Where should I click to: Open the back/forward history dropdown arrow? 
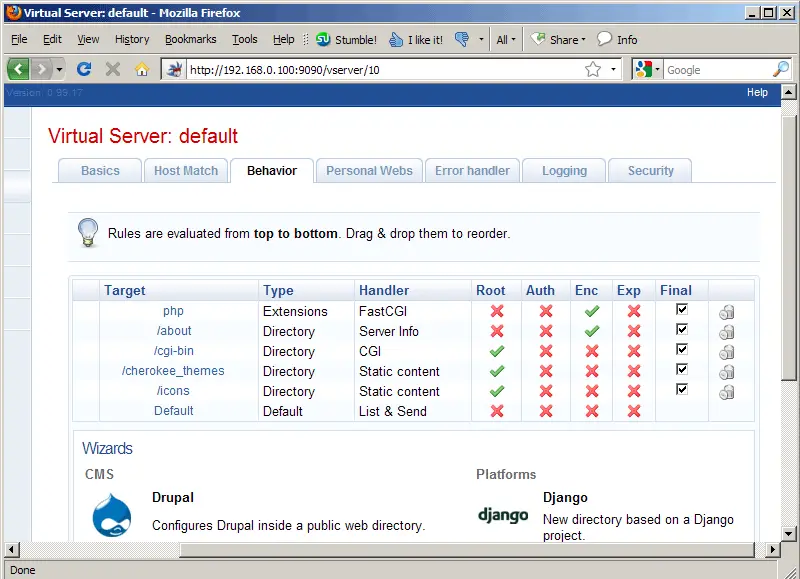[59, 69]
